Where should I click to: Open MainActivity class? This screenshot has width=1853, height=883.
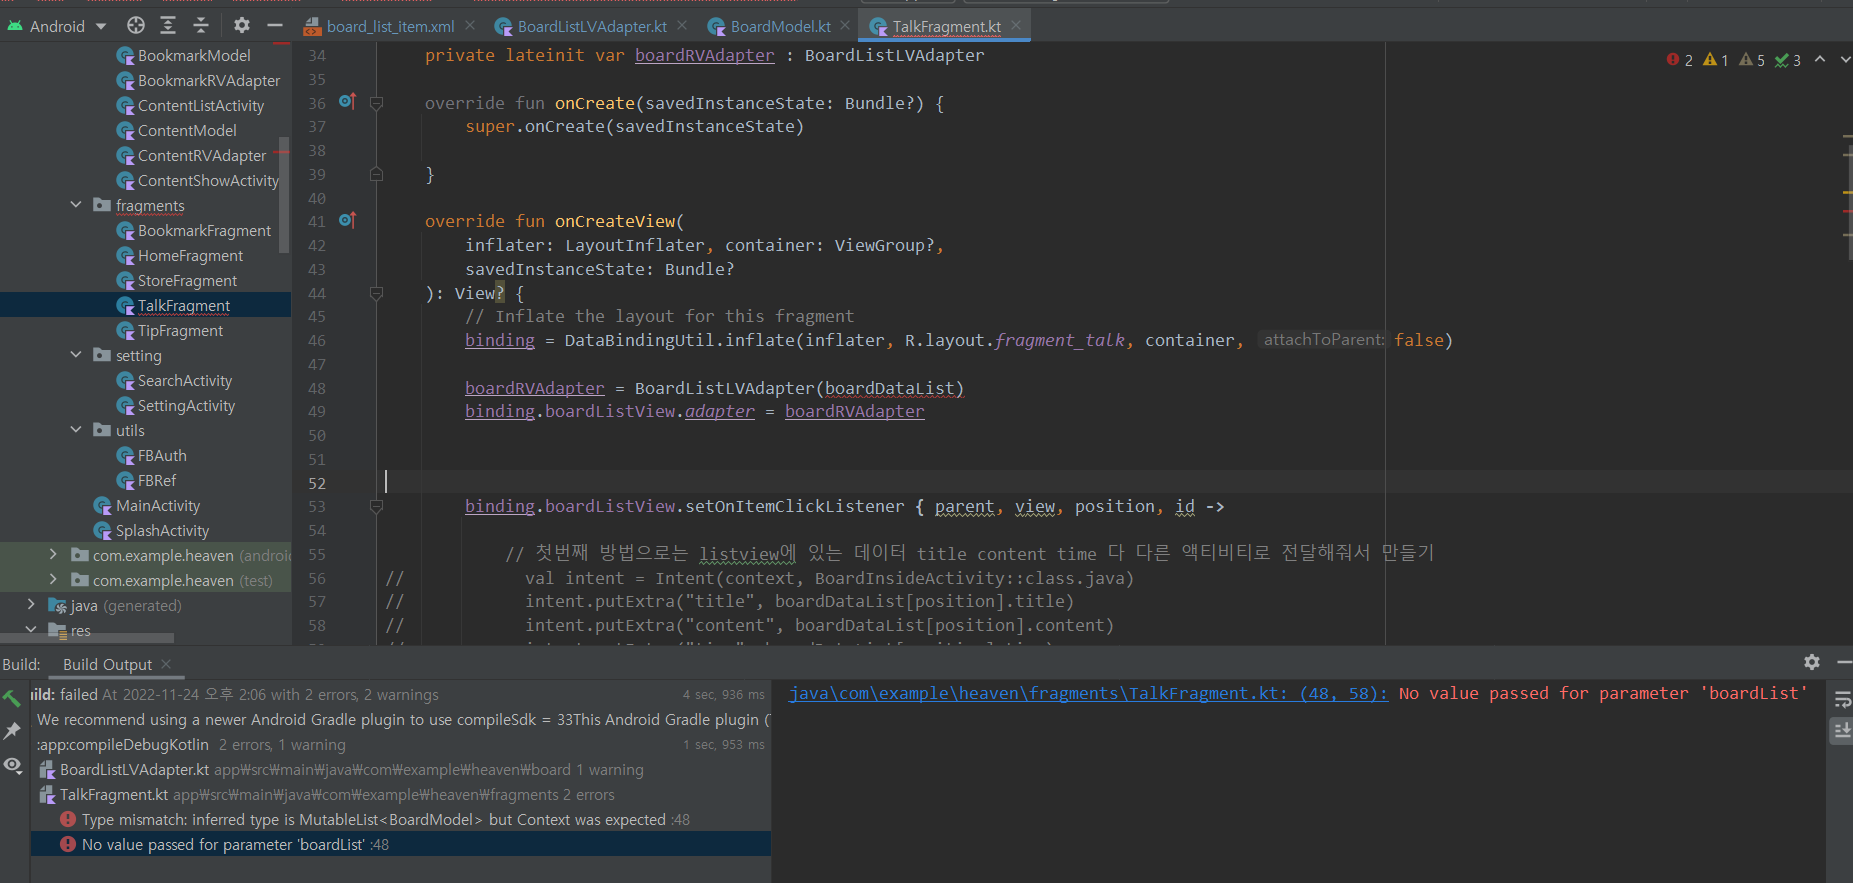158,505
